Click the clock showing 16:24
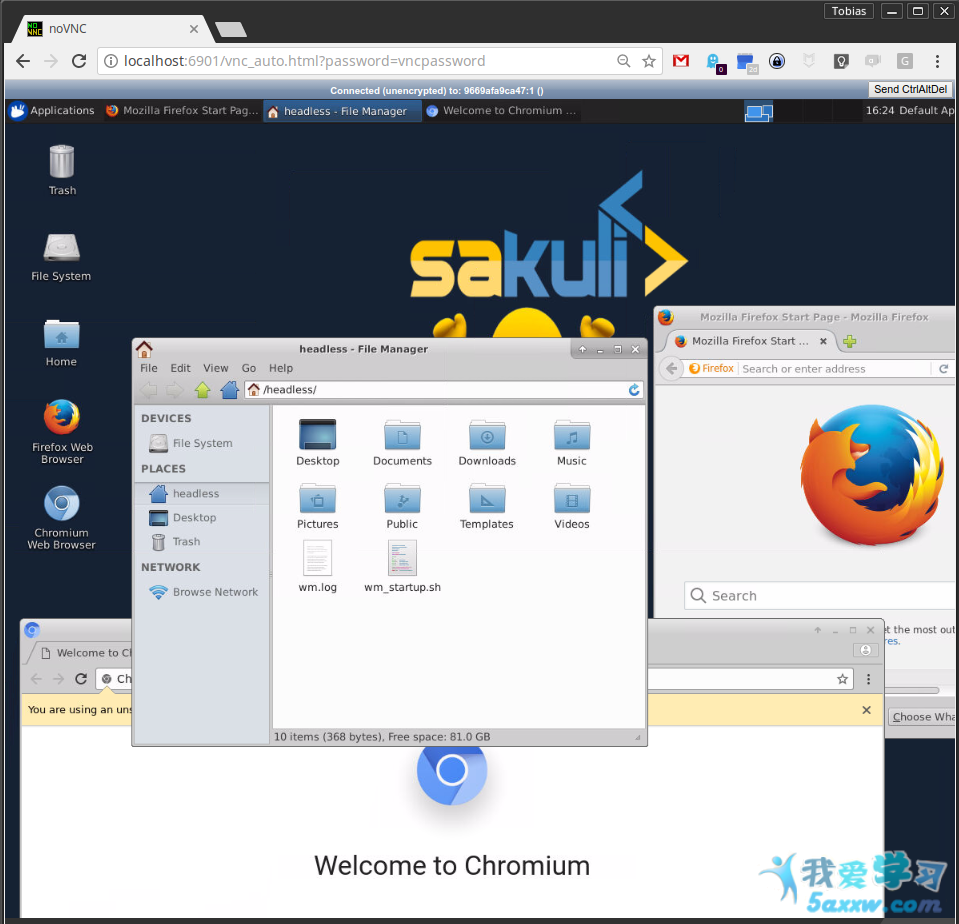Image resolution: width=959 pixels, height=924 pixels. coord(879,111)
